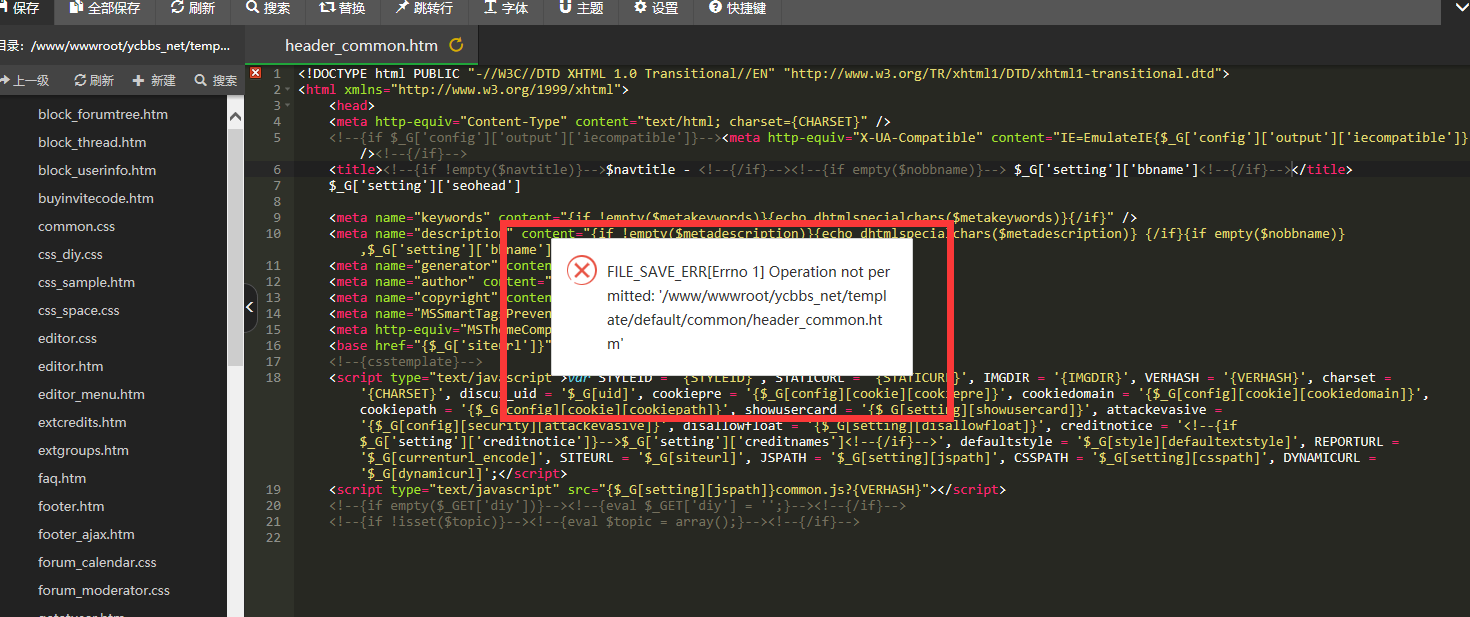Open forum_moderator.css
1470x617 pixels.
tap(104, 590)
